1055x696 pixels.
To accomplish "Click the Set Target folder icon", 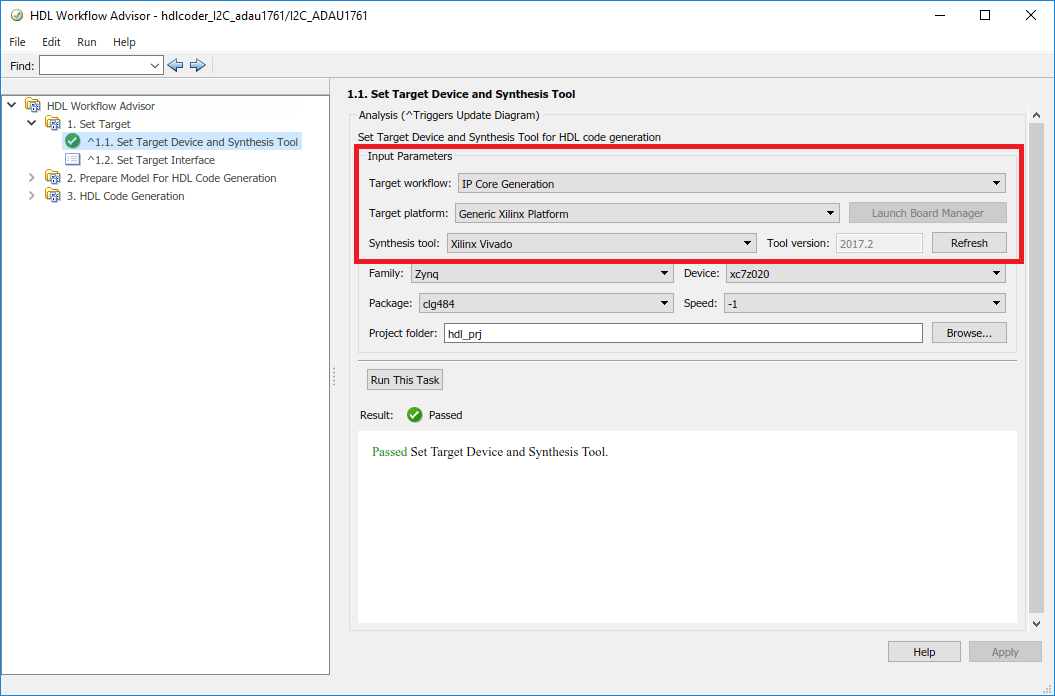I will tap(53, 124).
